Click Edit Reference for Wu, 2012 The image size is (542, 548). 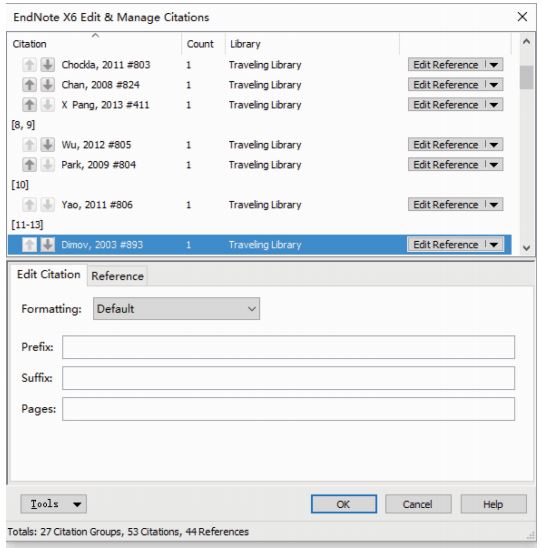click(446, 144)
